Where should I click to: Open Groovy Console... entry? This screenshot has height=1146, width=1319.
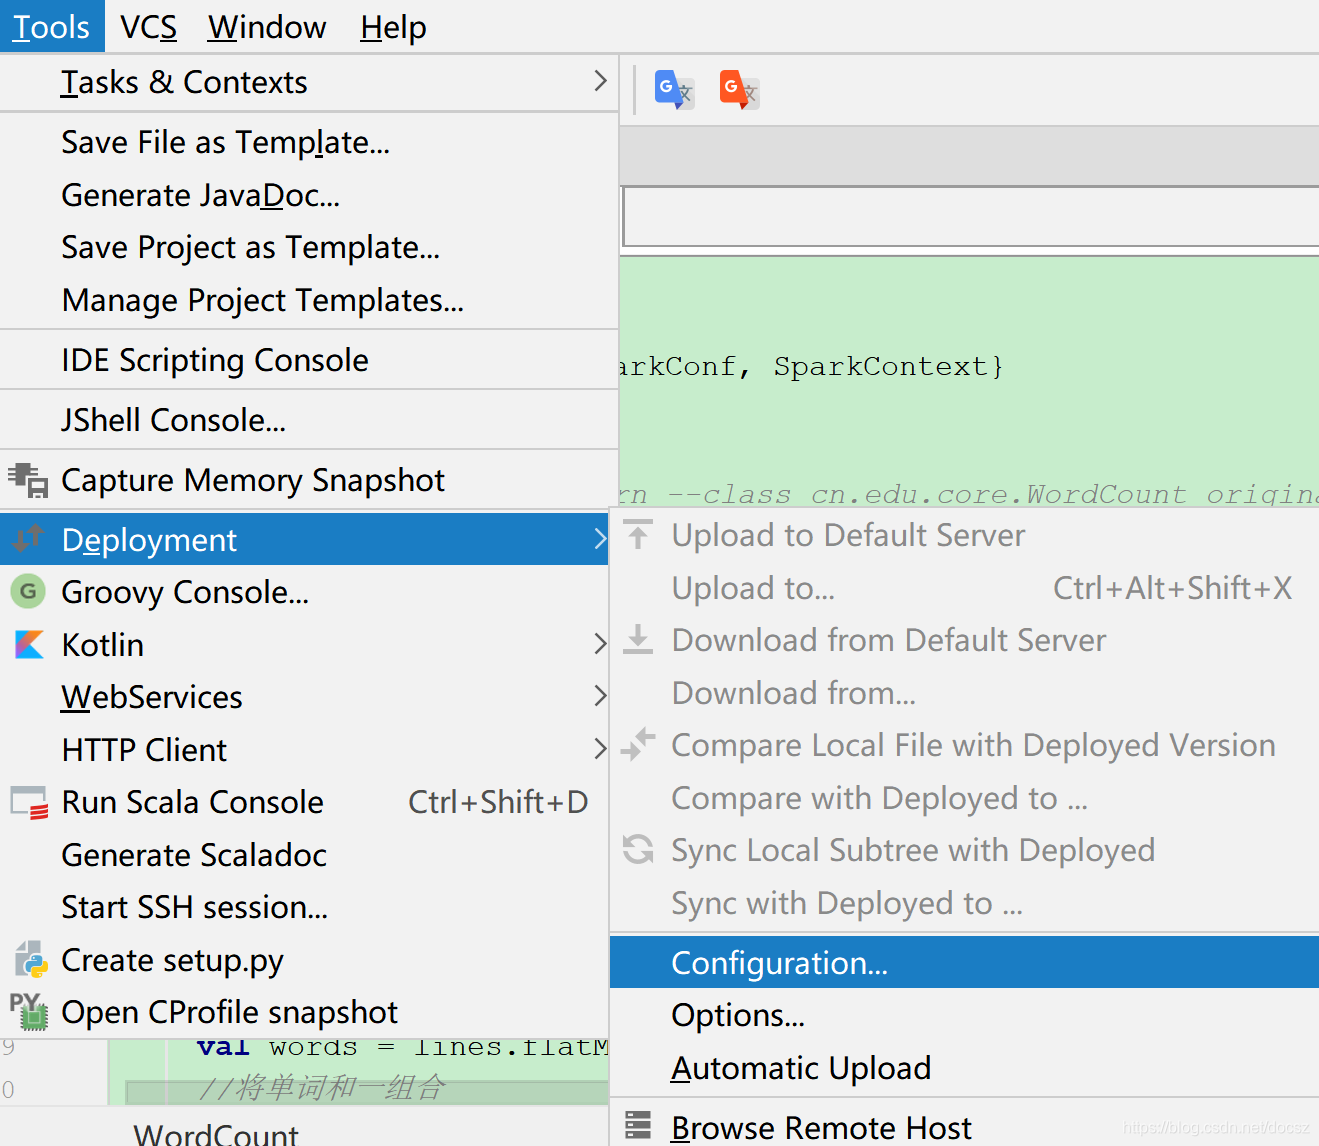coord(304,592)
